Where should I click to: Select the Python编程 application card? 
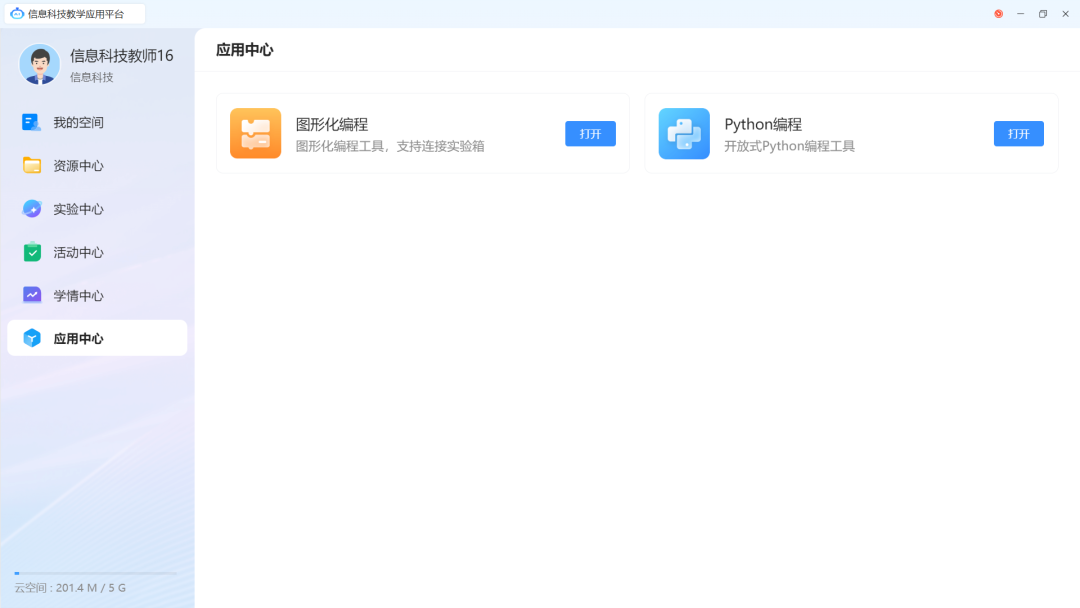(x=850, y=132)
